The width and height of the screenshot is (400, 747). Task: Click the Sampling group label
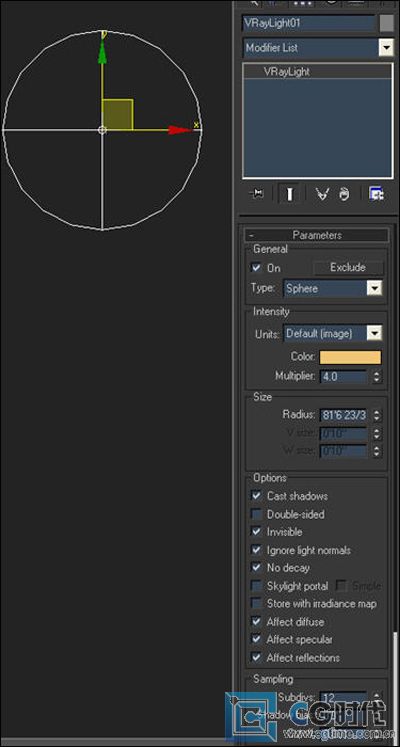[x=273, y=678]
